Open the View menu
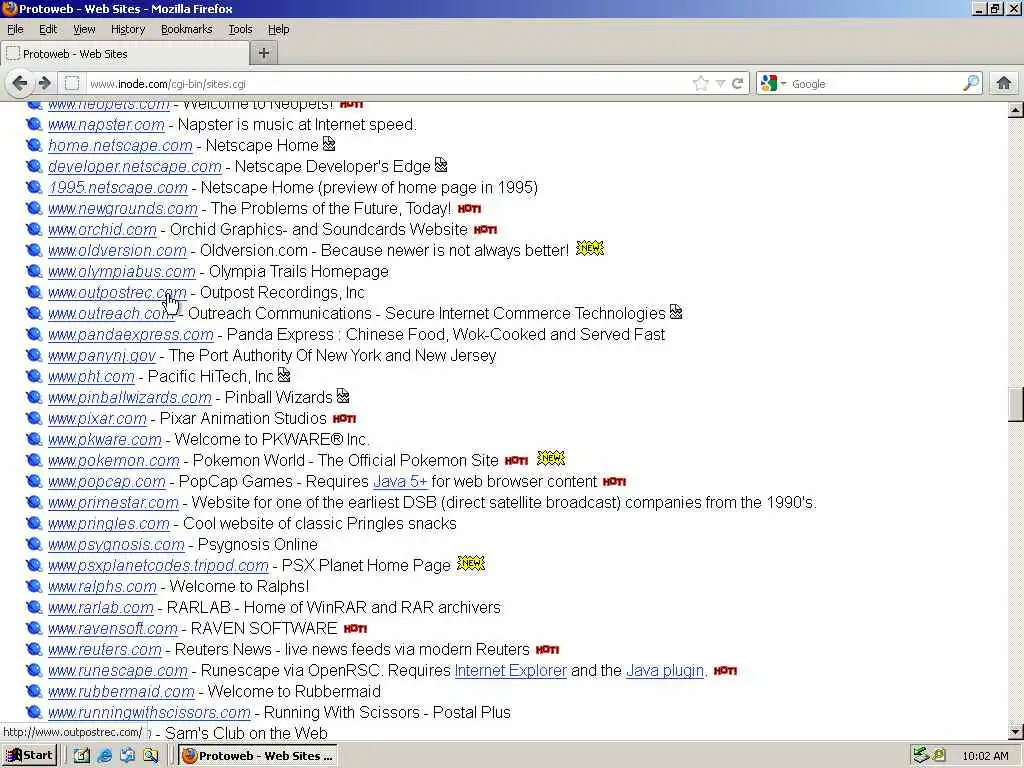Viewport: 1024px width, 768px height. pyautogui.click(x=84, y=29)
